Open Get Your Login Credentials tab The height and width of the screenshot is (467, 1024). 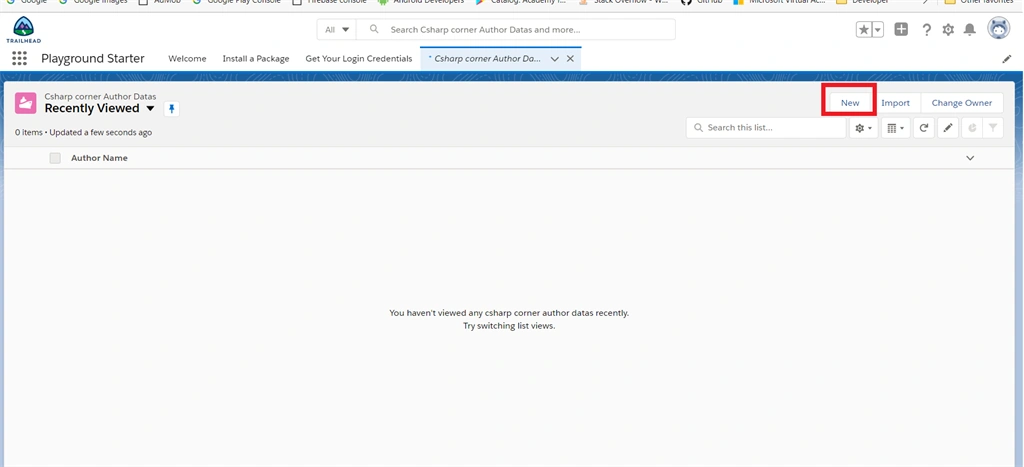(359, 59)
